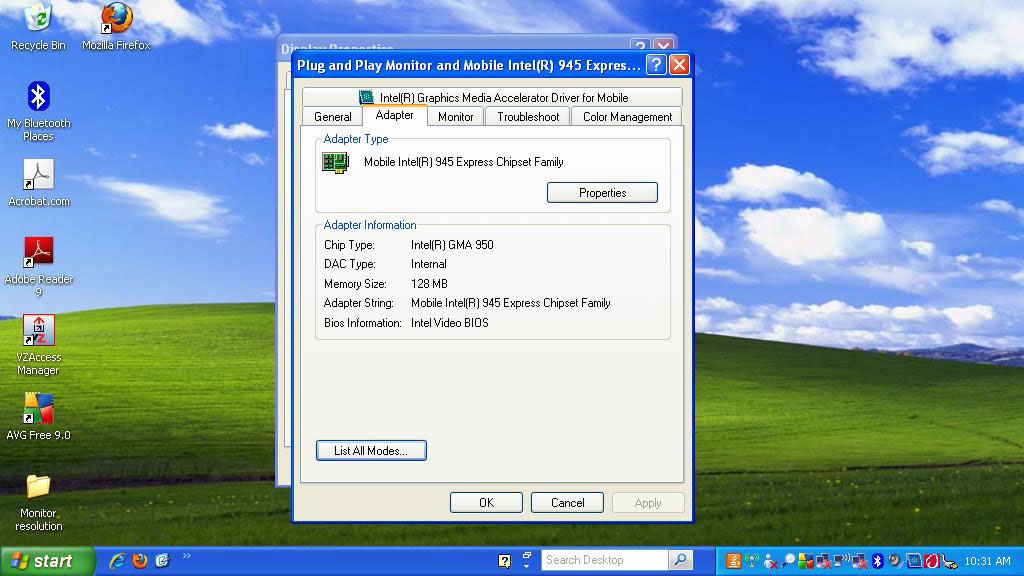This screenshot has height=576, width=1024.
Task: Open the Monitor resolution folder
Action: coord(38,502)
